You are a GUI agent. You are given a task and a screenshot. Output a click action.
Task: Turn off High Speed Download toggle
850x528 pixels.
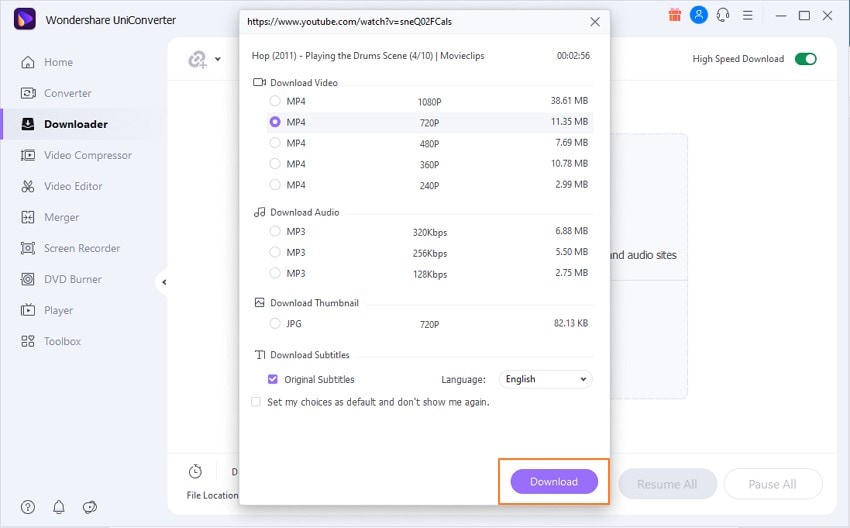(x=805, y=59)
